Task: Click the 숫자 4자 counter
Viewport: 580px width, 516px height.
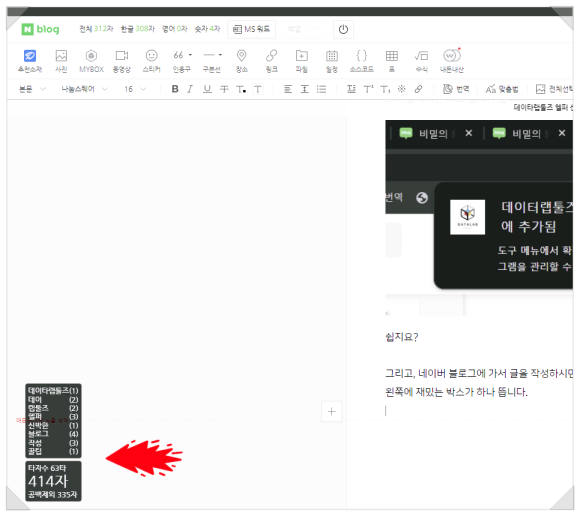Action: [x=207, y=29]
